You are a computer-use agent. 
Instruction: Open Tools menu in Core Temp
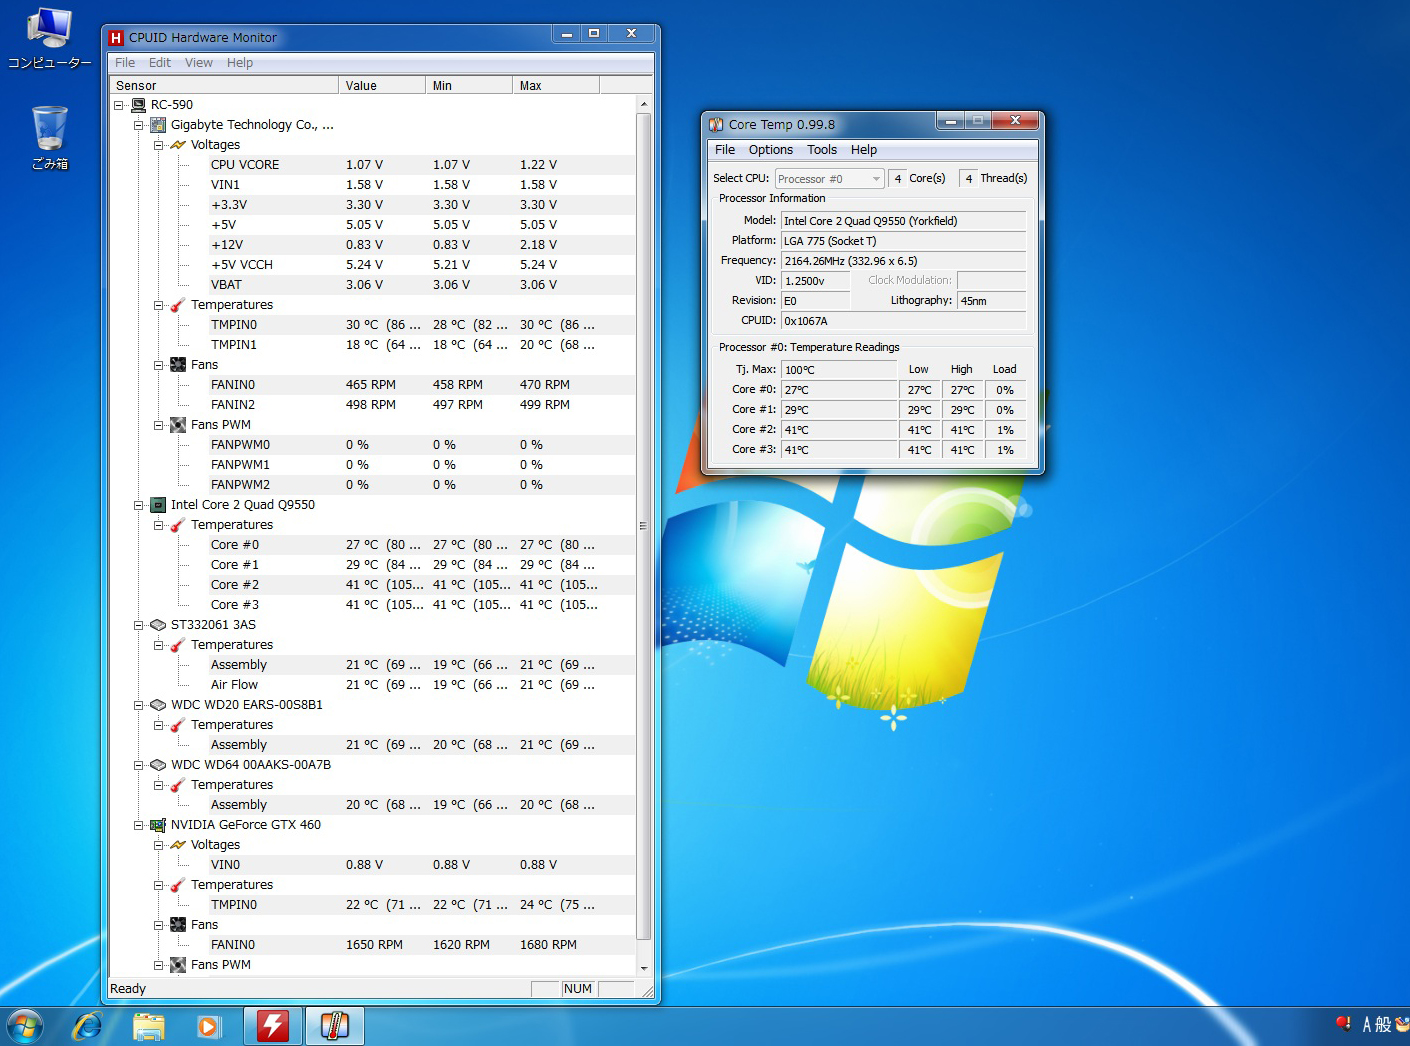(x=822, y=150)
